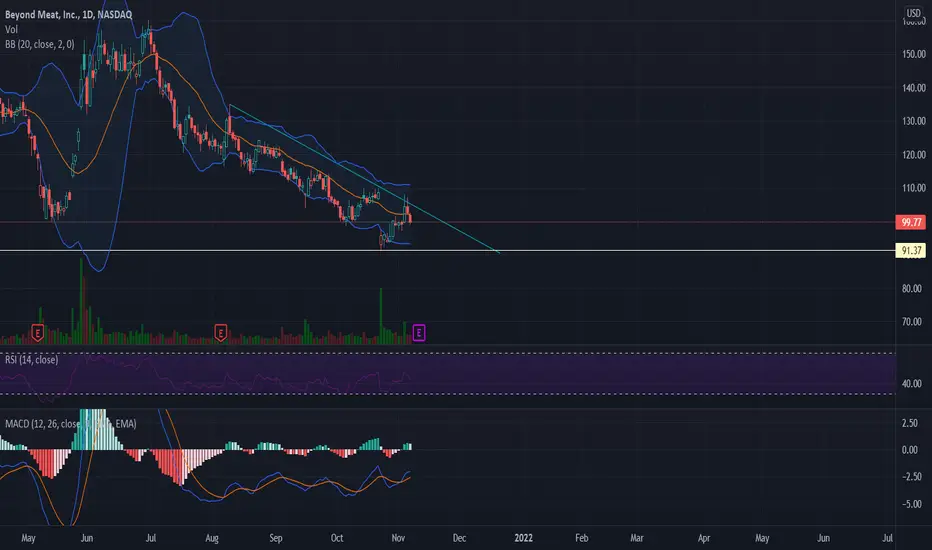
Task: Click the red 99.77 current price label
Action: point(911,222)
